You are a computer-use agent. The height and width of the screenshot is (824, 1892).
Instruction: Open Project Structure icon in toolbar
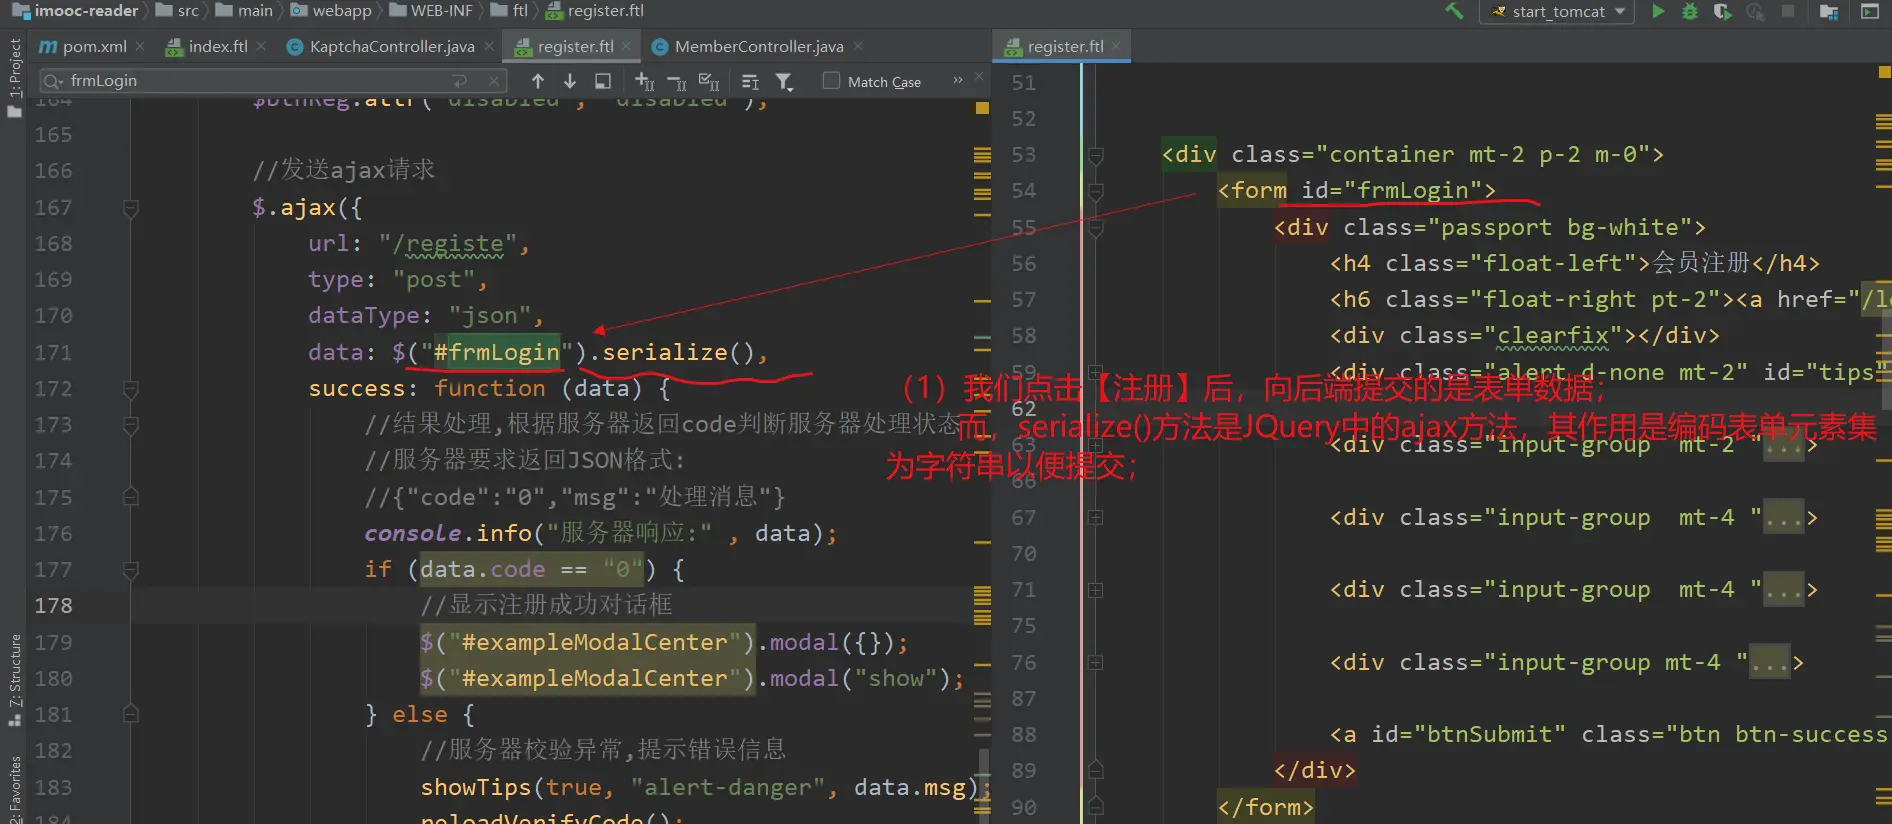click(x=1829, y=11)
